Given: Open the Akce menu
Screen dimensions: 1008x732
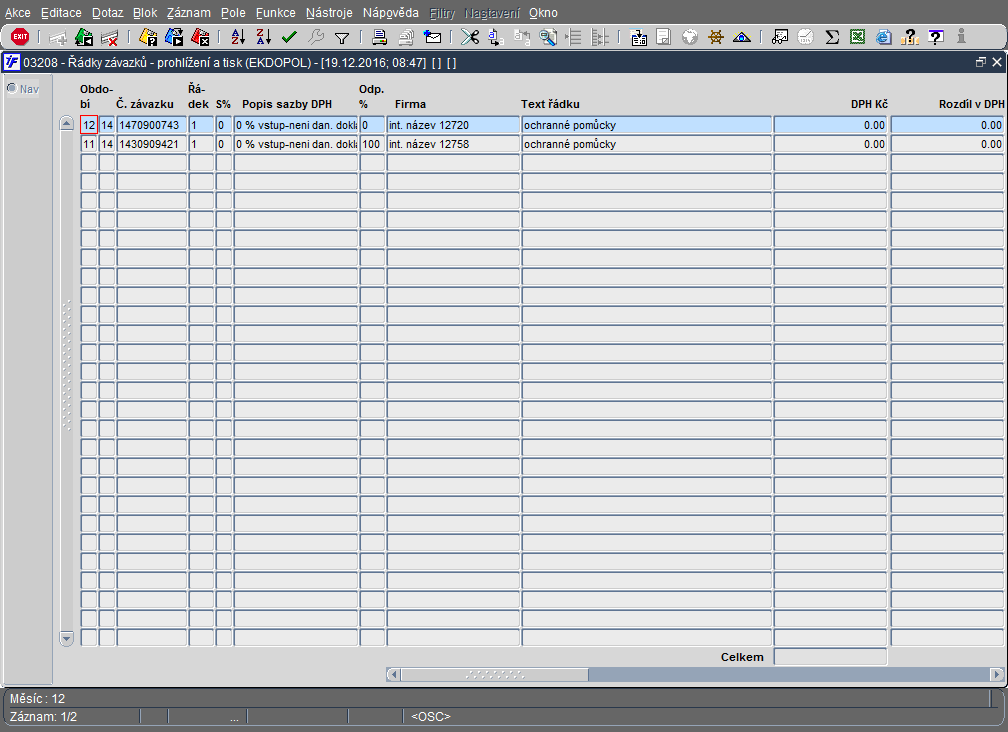Looking at the screenshot, I should click(18, 13).
